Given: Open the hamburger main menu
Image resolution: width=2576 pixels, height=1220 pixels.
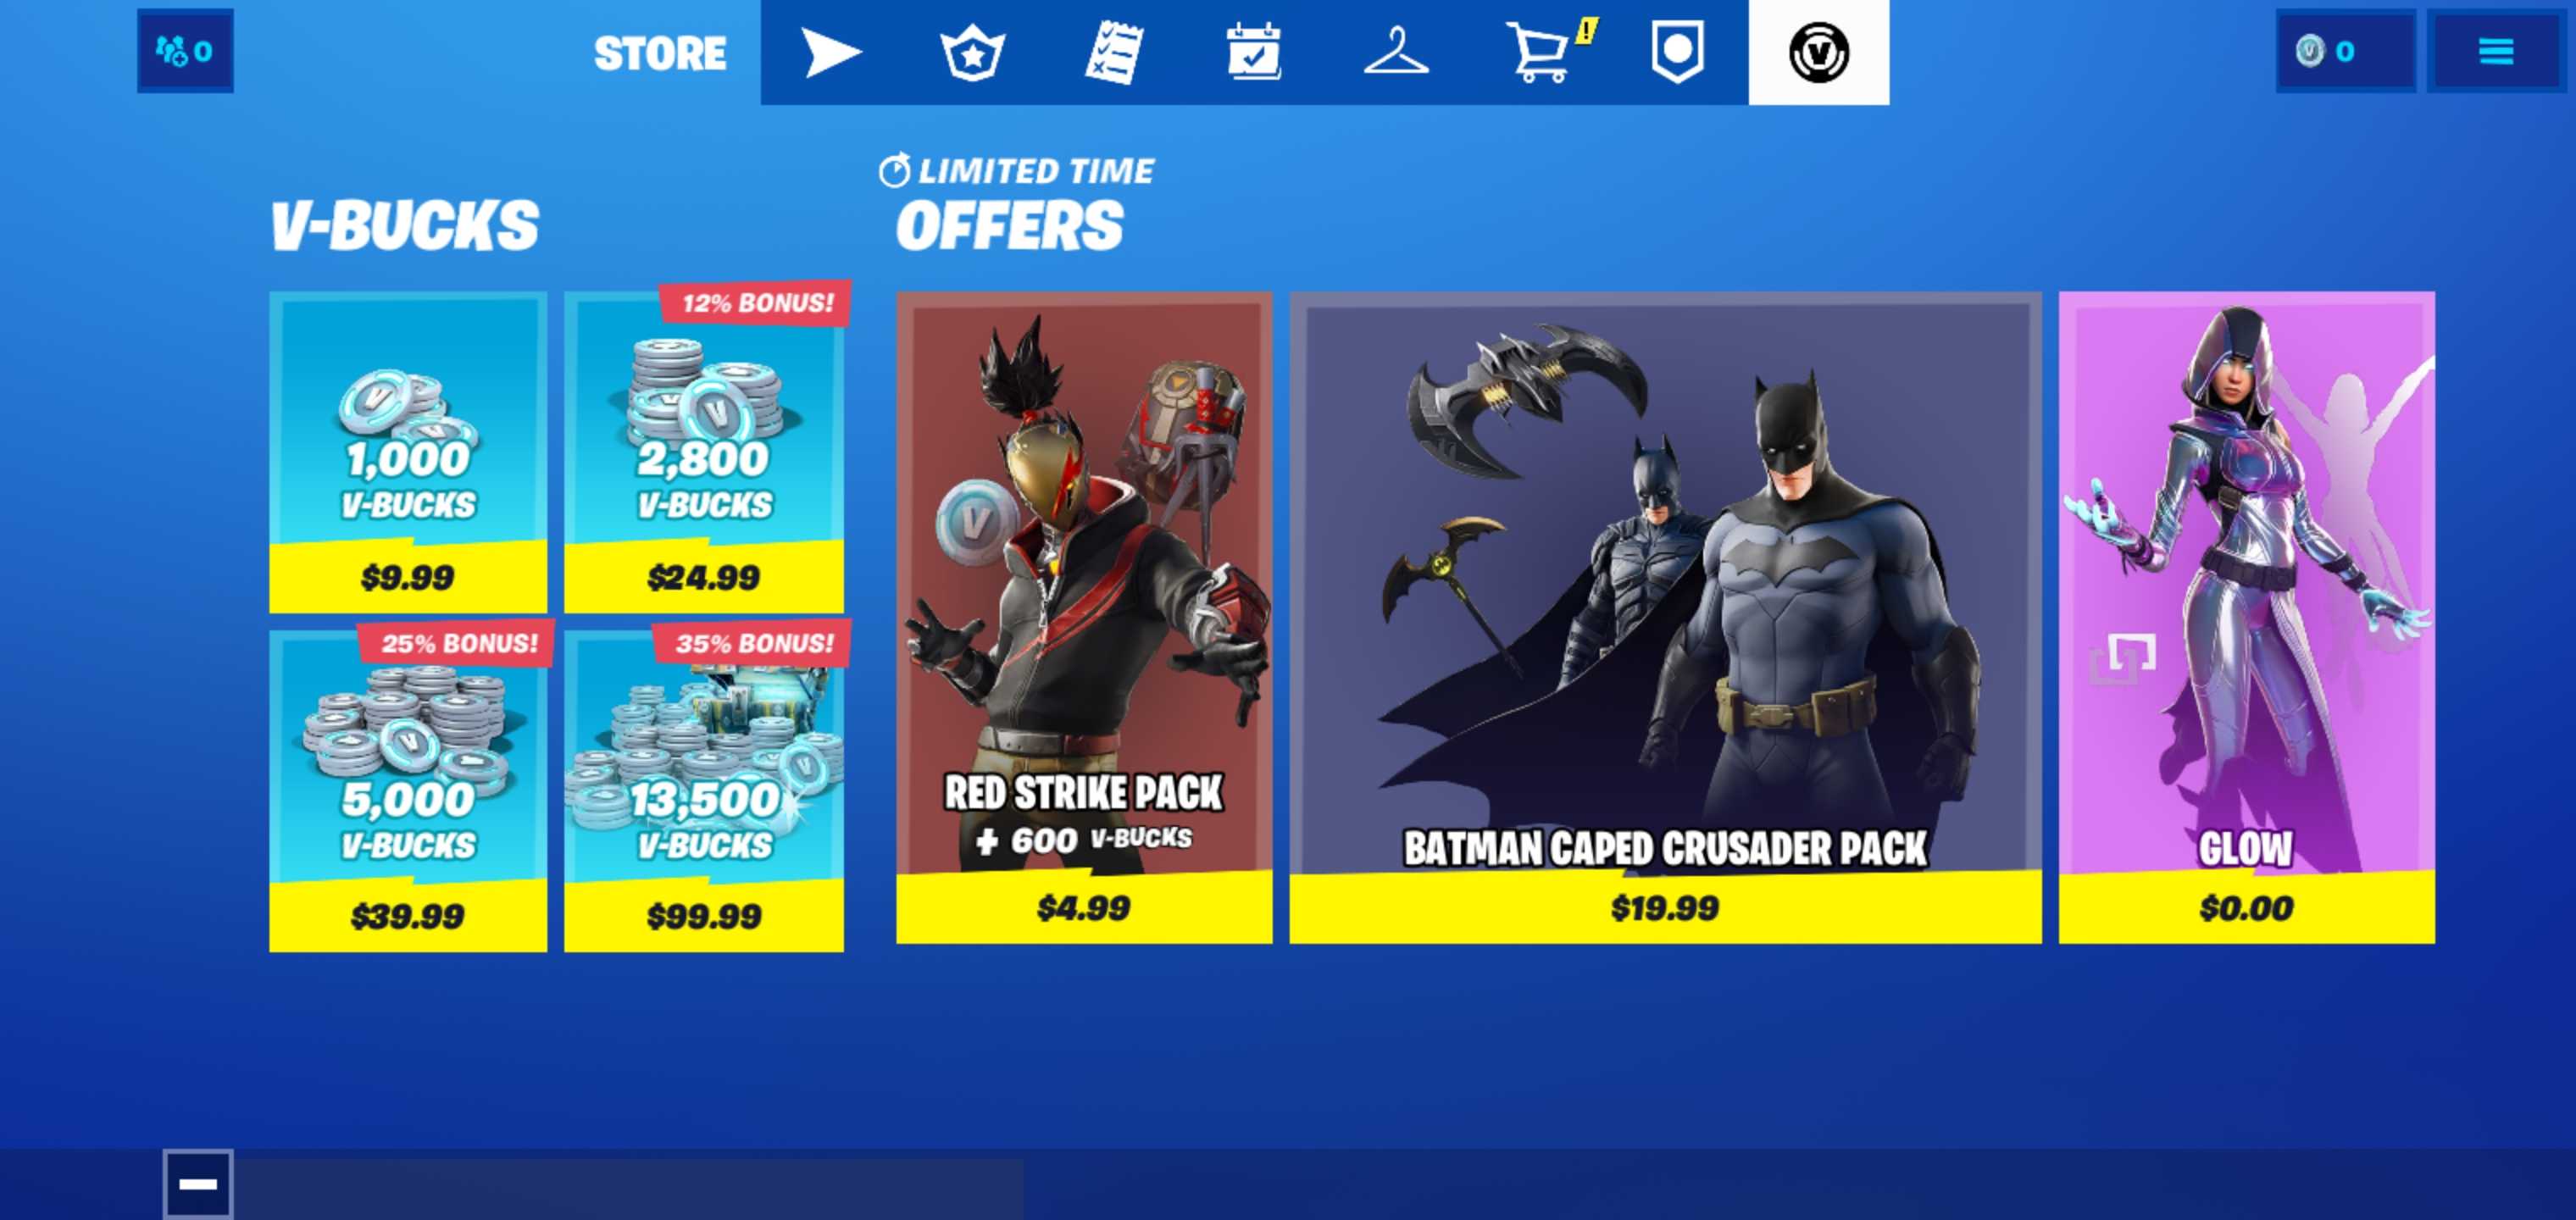Looking at the screenshot, I should click(x=2495, y=51).
